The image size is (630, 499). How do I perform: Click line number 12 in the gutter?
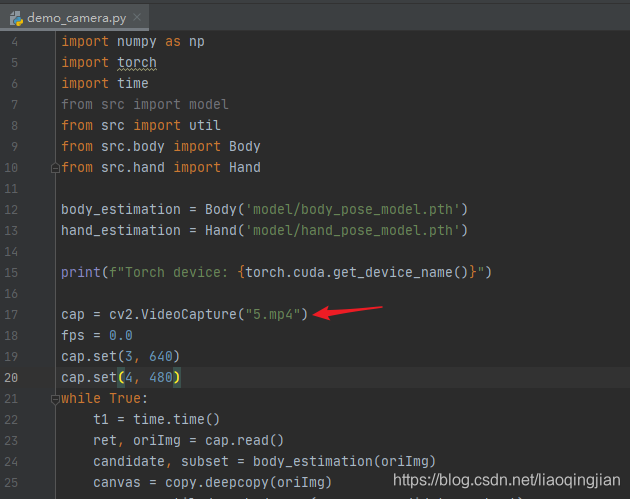tap(11, 210)
